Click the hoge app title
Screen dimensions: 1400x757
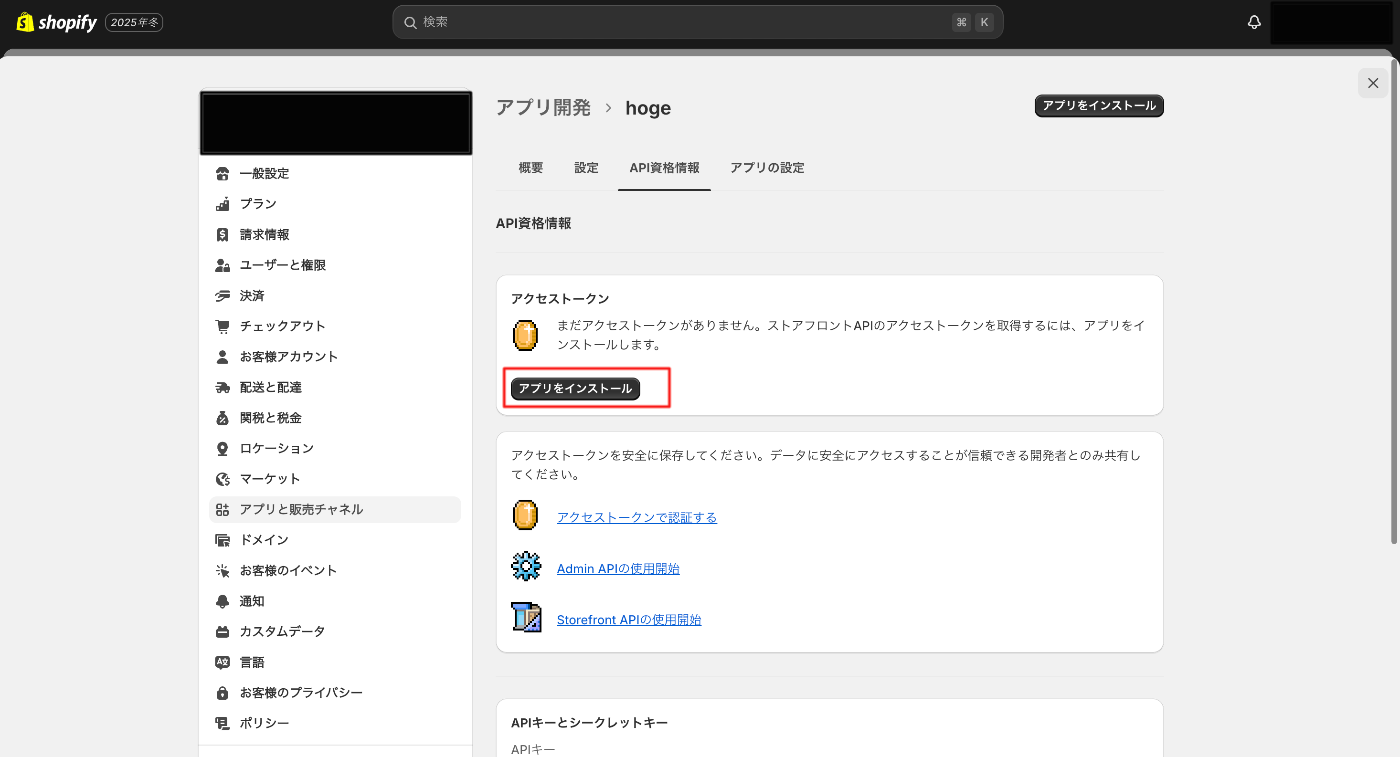click(648, 108)
